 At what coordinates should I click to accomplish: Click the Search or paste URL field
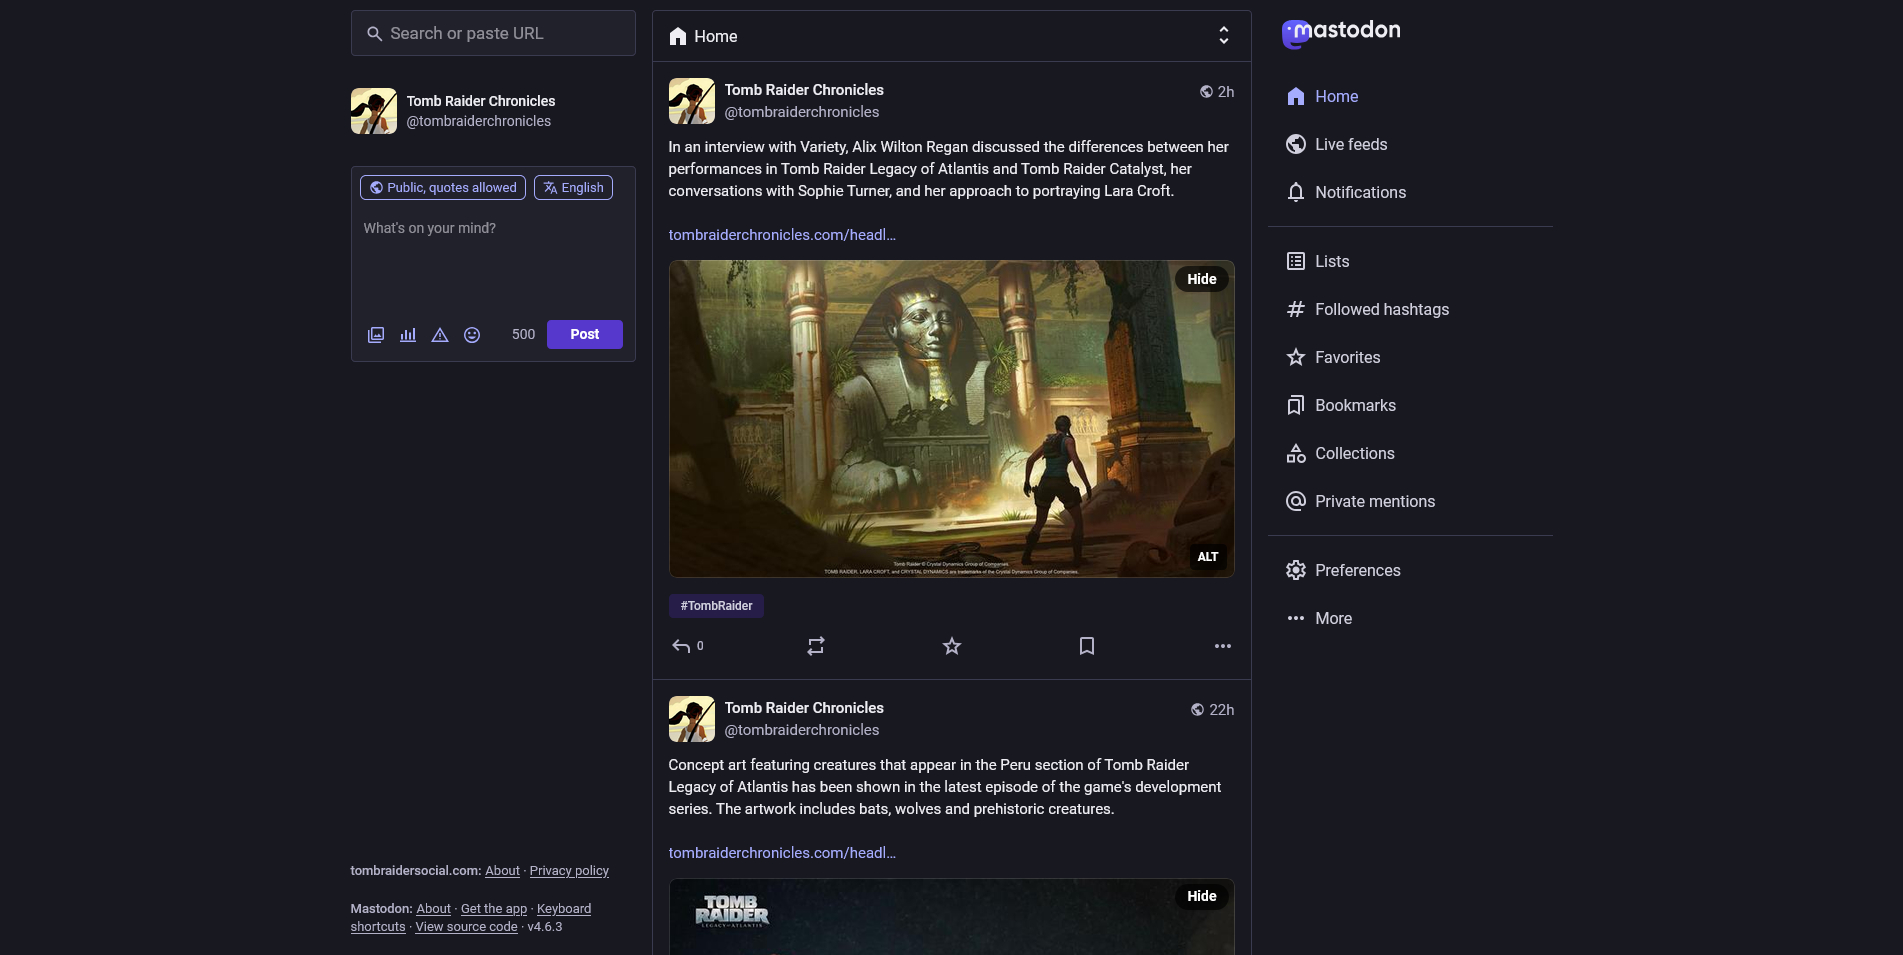click(493, 33)
